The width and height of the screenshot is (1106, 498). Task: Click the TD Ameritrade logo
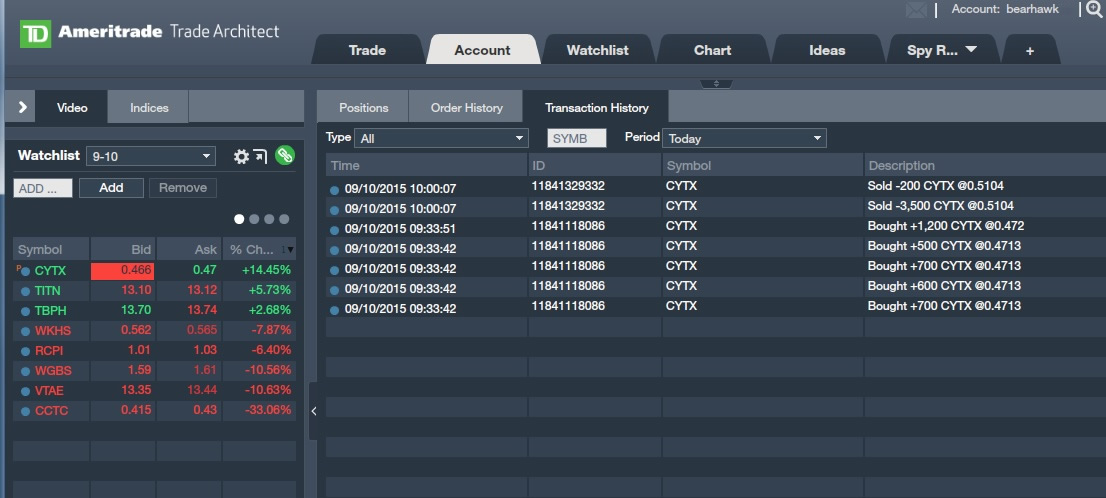(x=36, y=33)
